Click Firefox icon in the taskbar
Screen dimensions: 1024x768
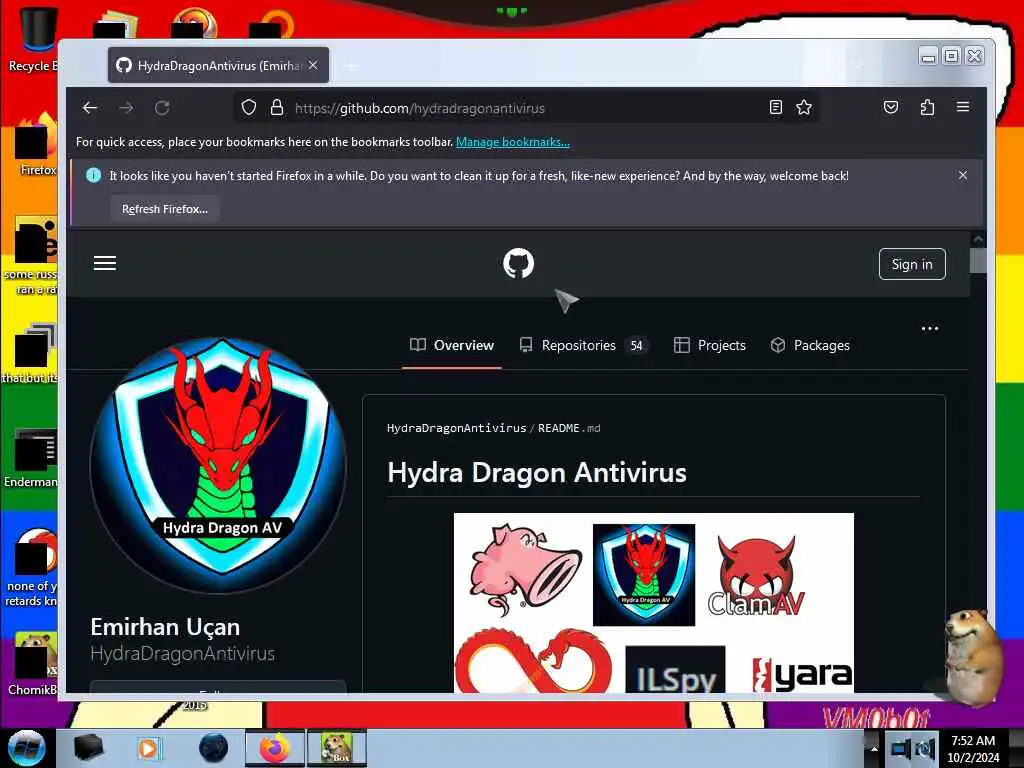pyautogui.click(x=275, y=748)
